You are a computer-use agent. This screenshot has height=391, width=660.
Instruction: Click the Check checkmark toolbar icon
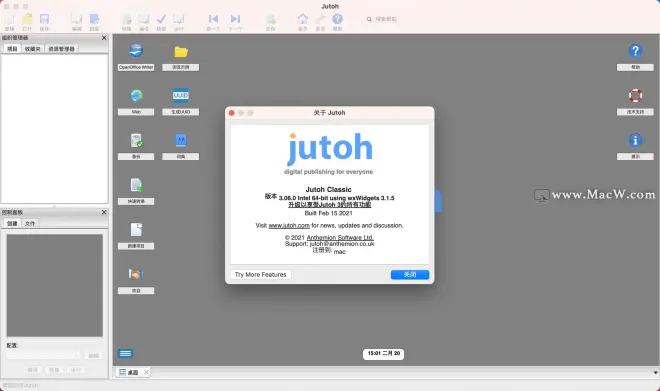(x=161, y=19)
